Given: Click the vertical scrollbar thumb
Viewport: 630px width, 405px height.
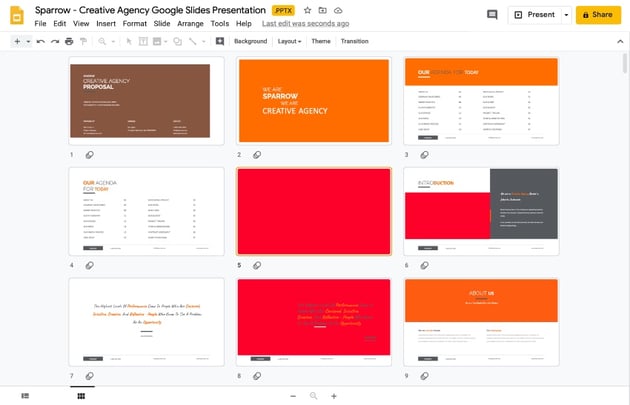Looking at the screenshot, I should click(625, 63).
